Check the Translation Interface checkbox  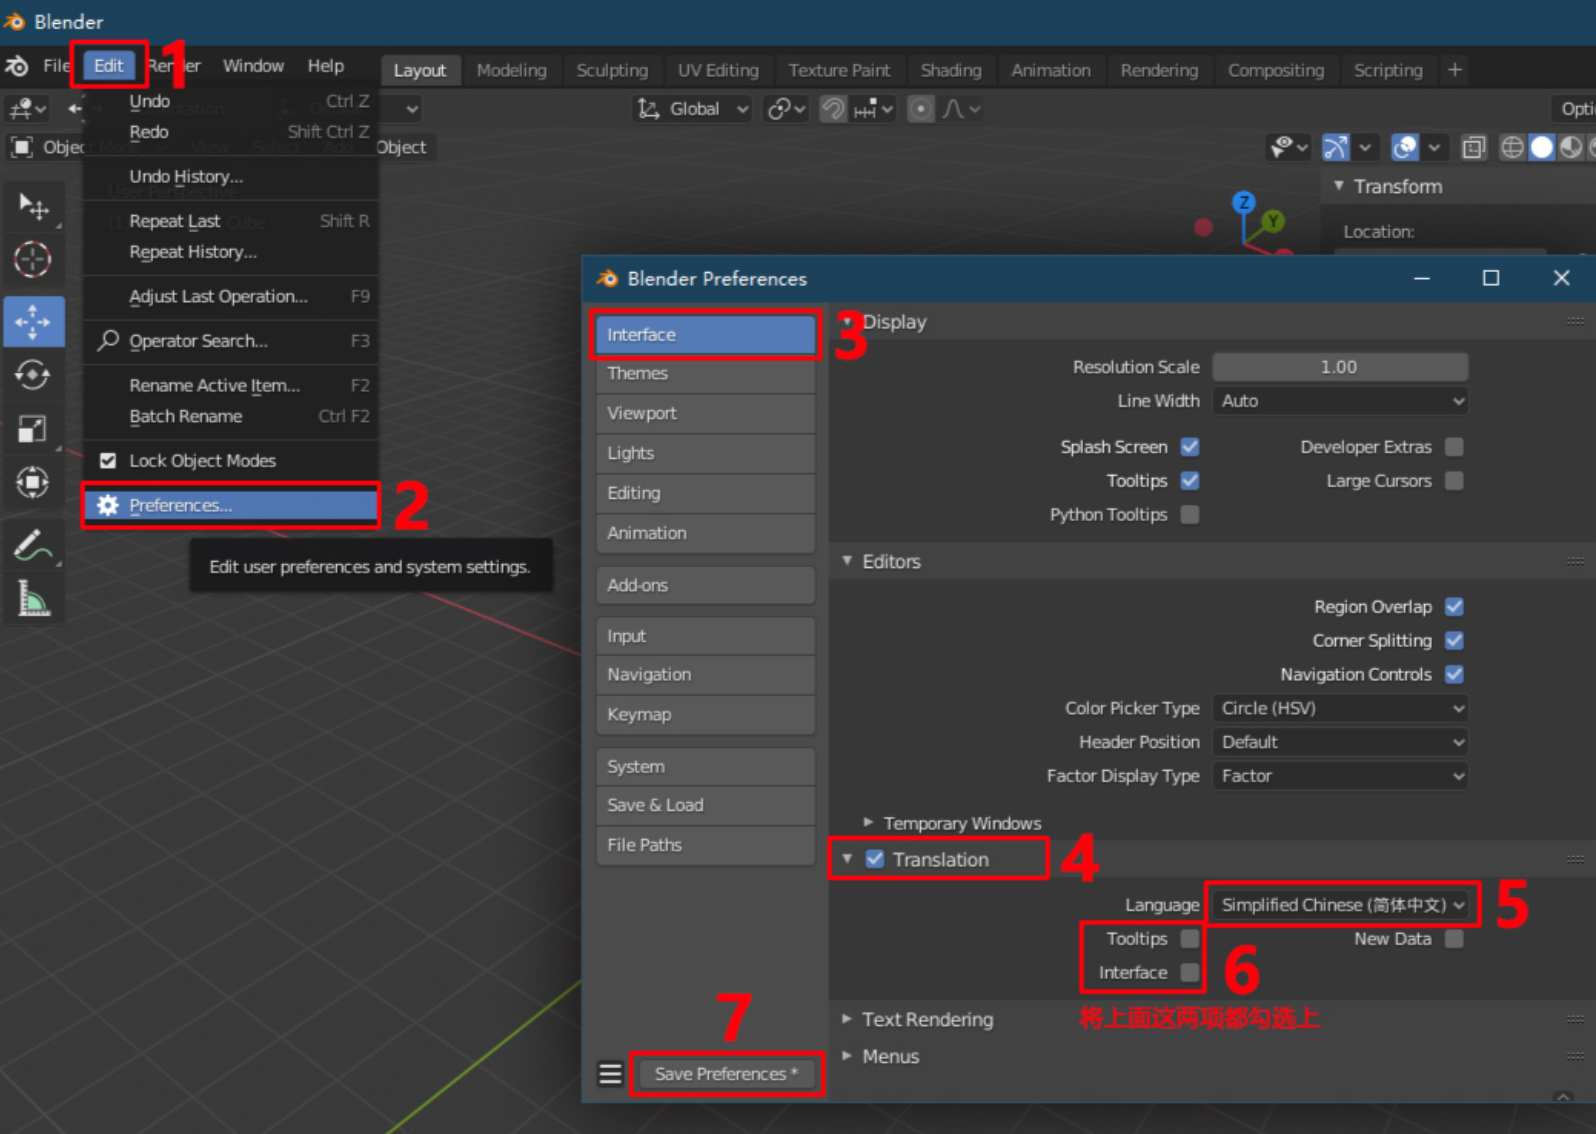(x=1190, y=973)
